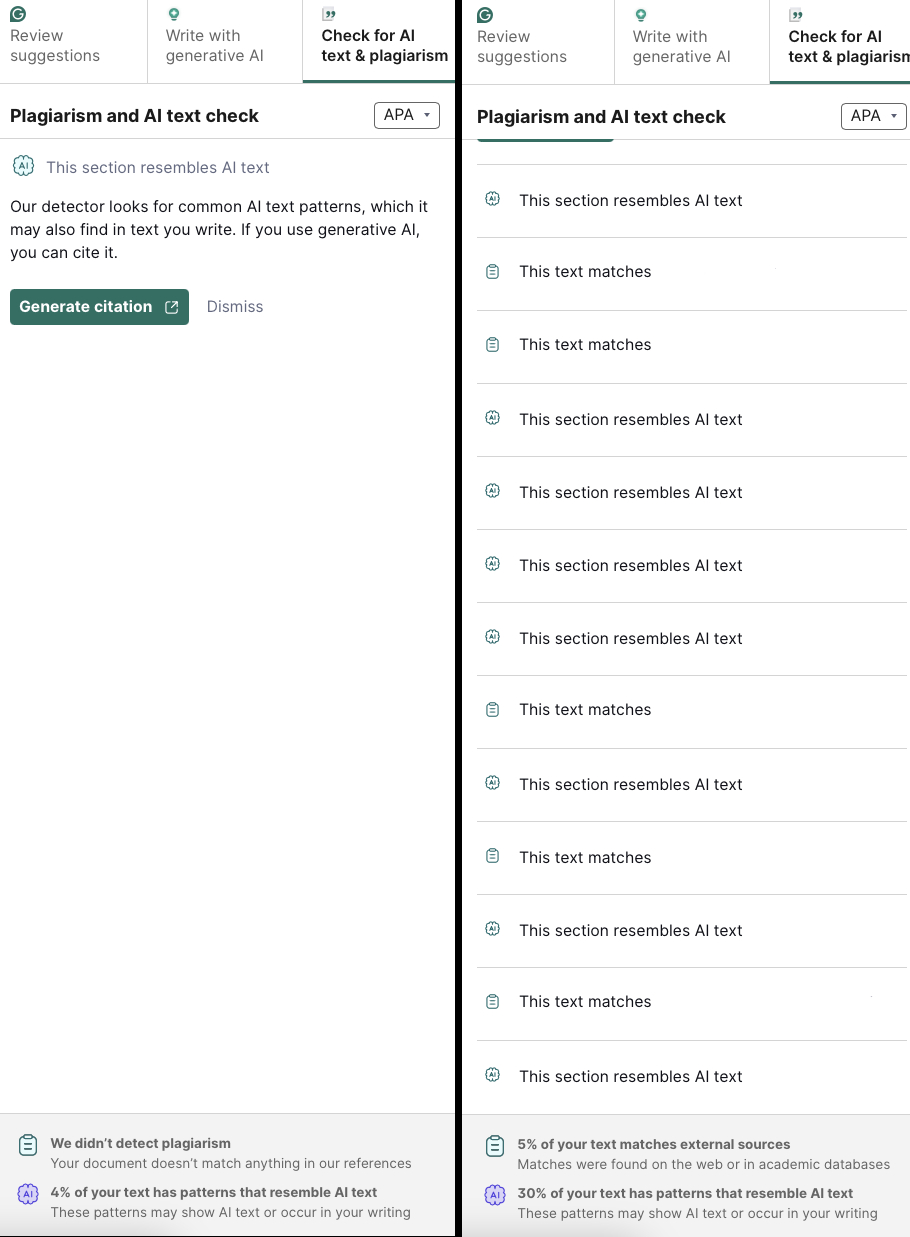Image resolution: width=910 pixels, height=1237 pixels.
Task: Click the clipboard icon next to 'We didn't detect plagiarism'
Action: click(28, 1146)
